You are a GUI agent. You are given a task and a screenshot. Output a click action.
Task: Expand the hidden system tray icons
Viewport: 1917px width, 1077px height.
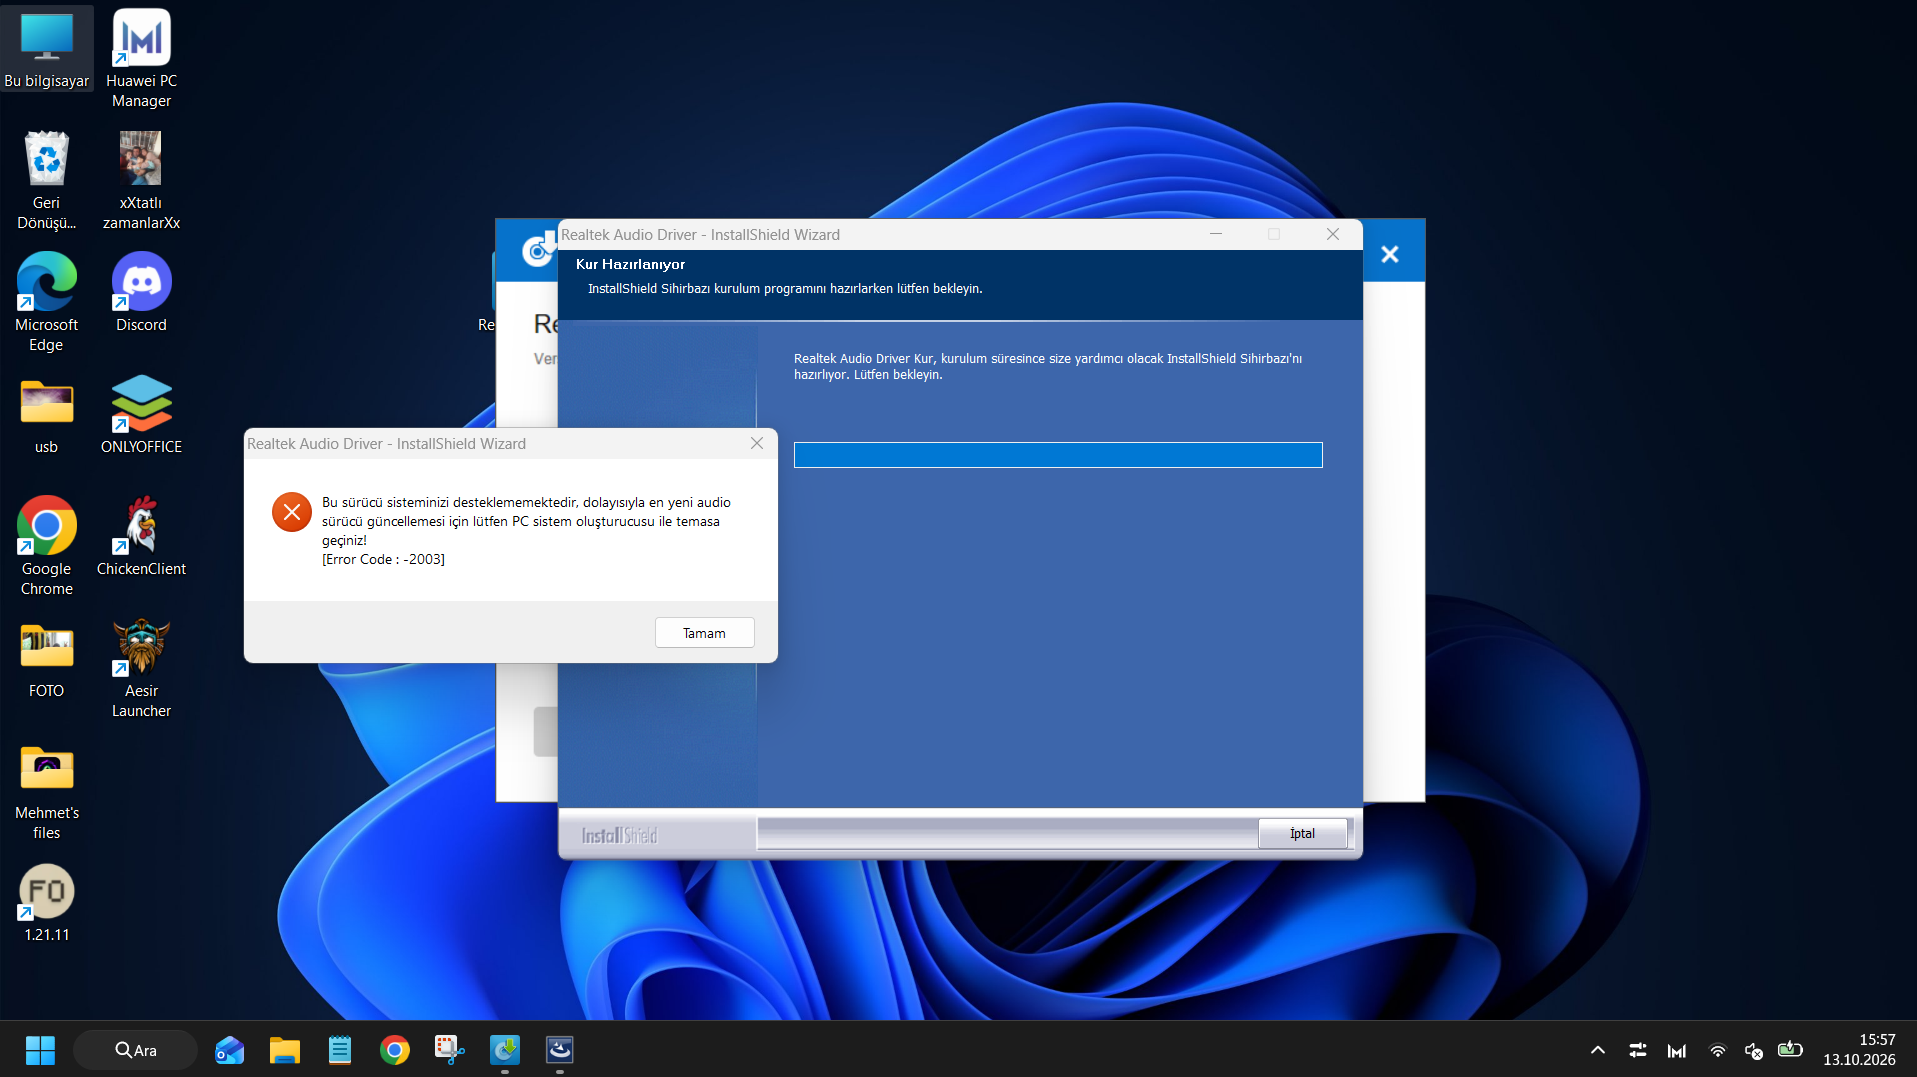click(x=1598, y=1050)
